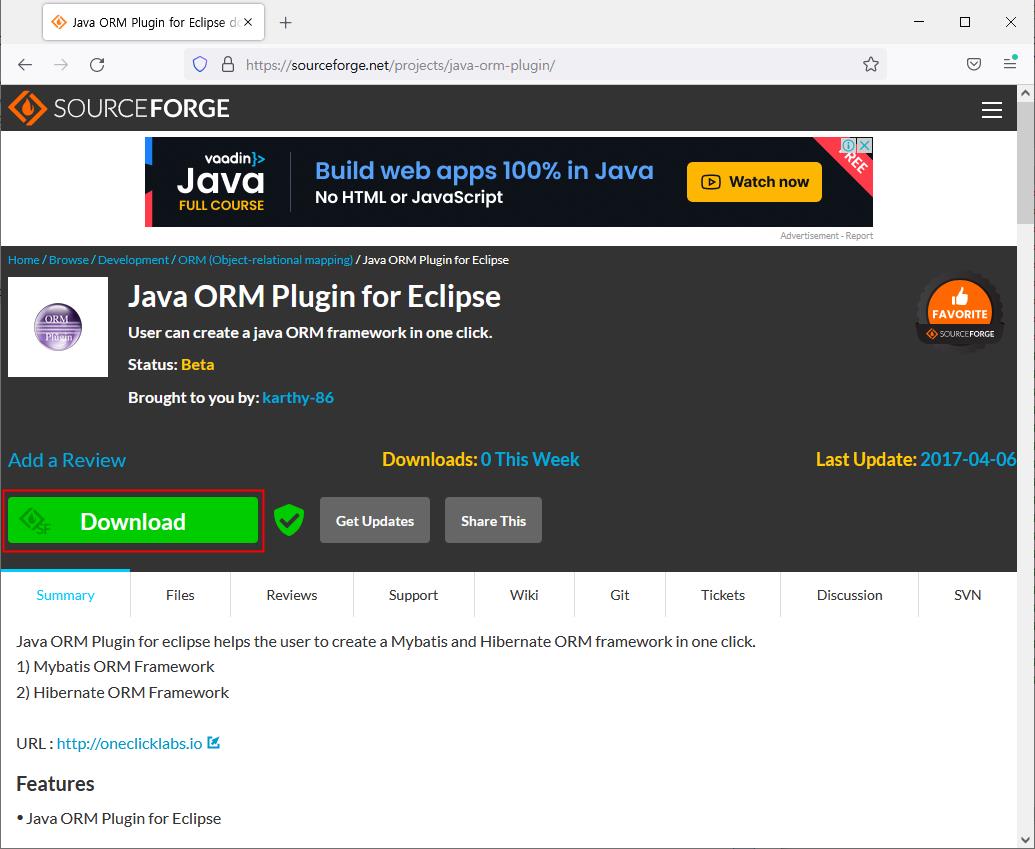The height and width of the screenshot is (849, 1035).
Task: Open the karthy-86 author link
Action: click(x=298, y=397)
